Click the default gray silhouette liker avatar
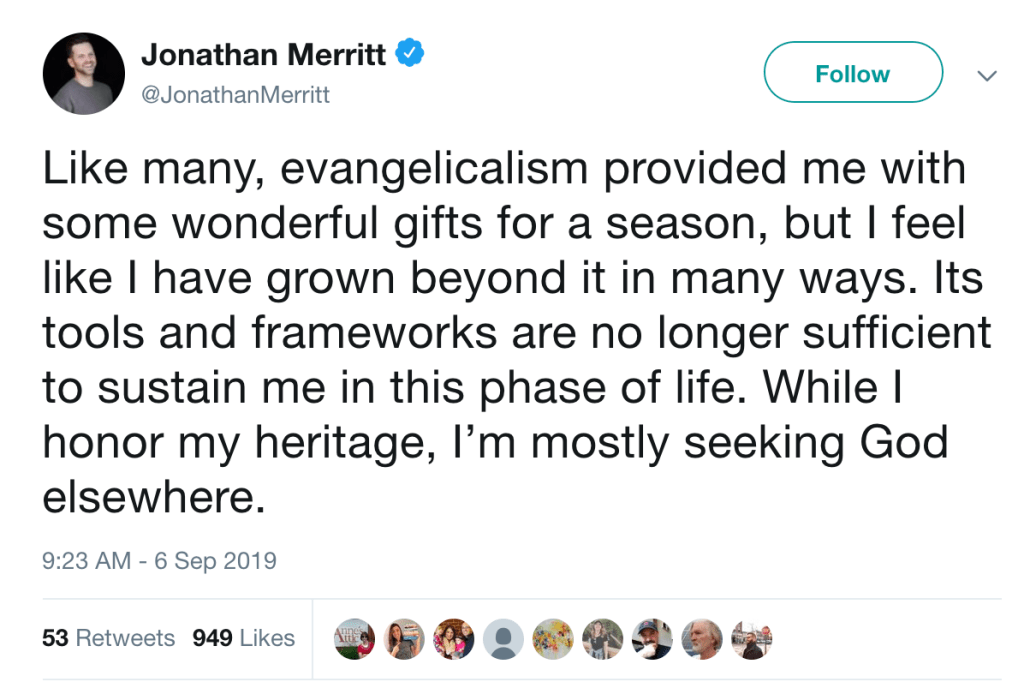The image size is (1024, 694). [503, 639]
